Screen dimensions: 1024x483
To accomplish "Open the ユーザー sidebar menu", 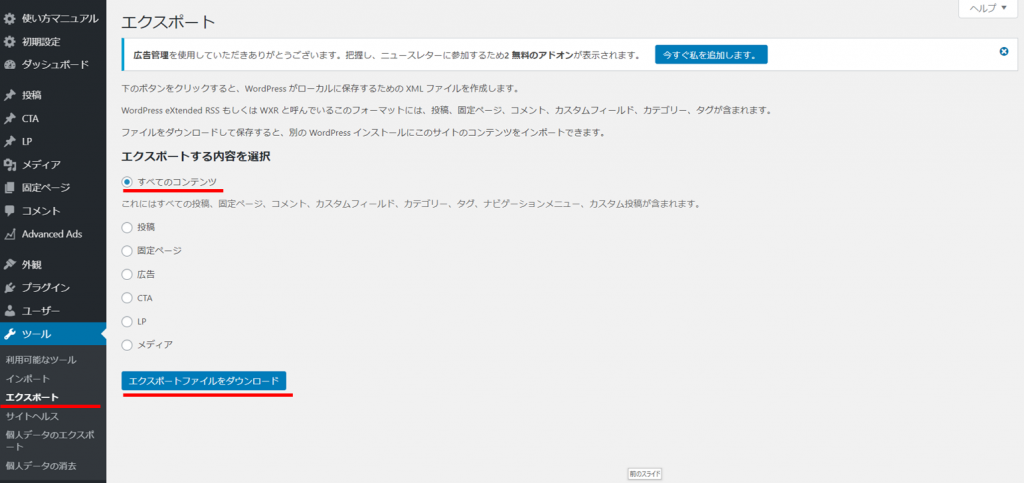I will coord(41,311).
